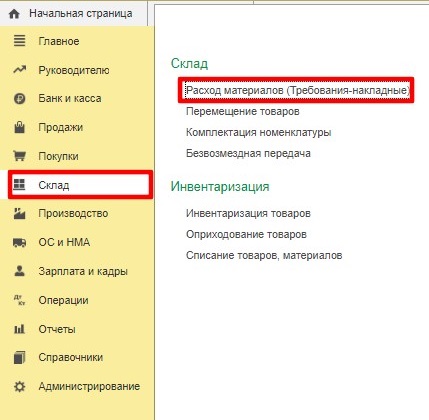Switch to the Начальная страница tab

coord(81,14)
